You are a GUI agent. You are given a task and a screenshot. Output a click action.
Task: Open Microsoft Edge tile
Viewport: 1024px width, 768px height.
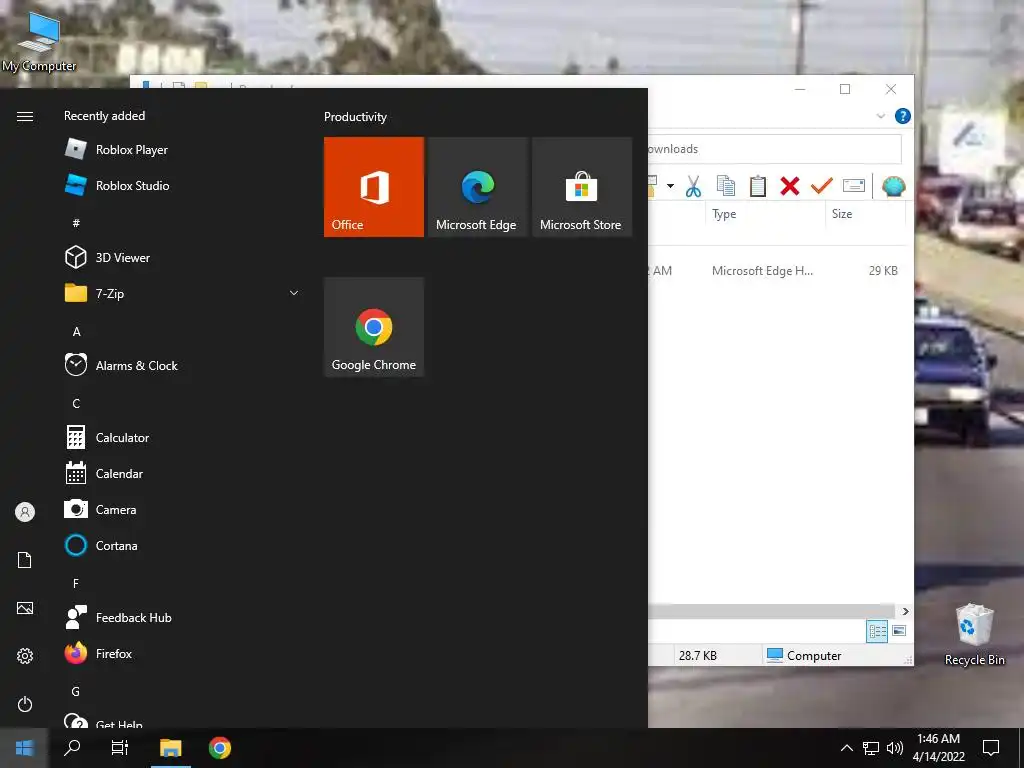click(477, 187)
